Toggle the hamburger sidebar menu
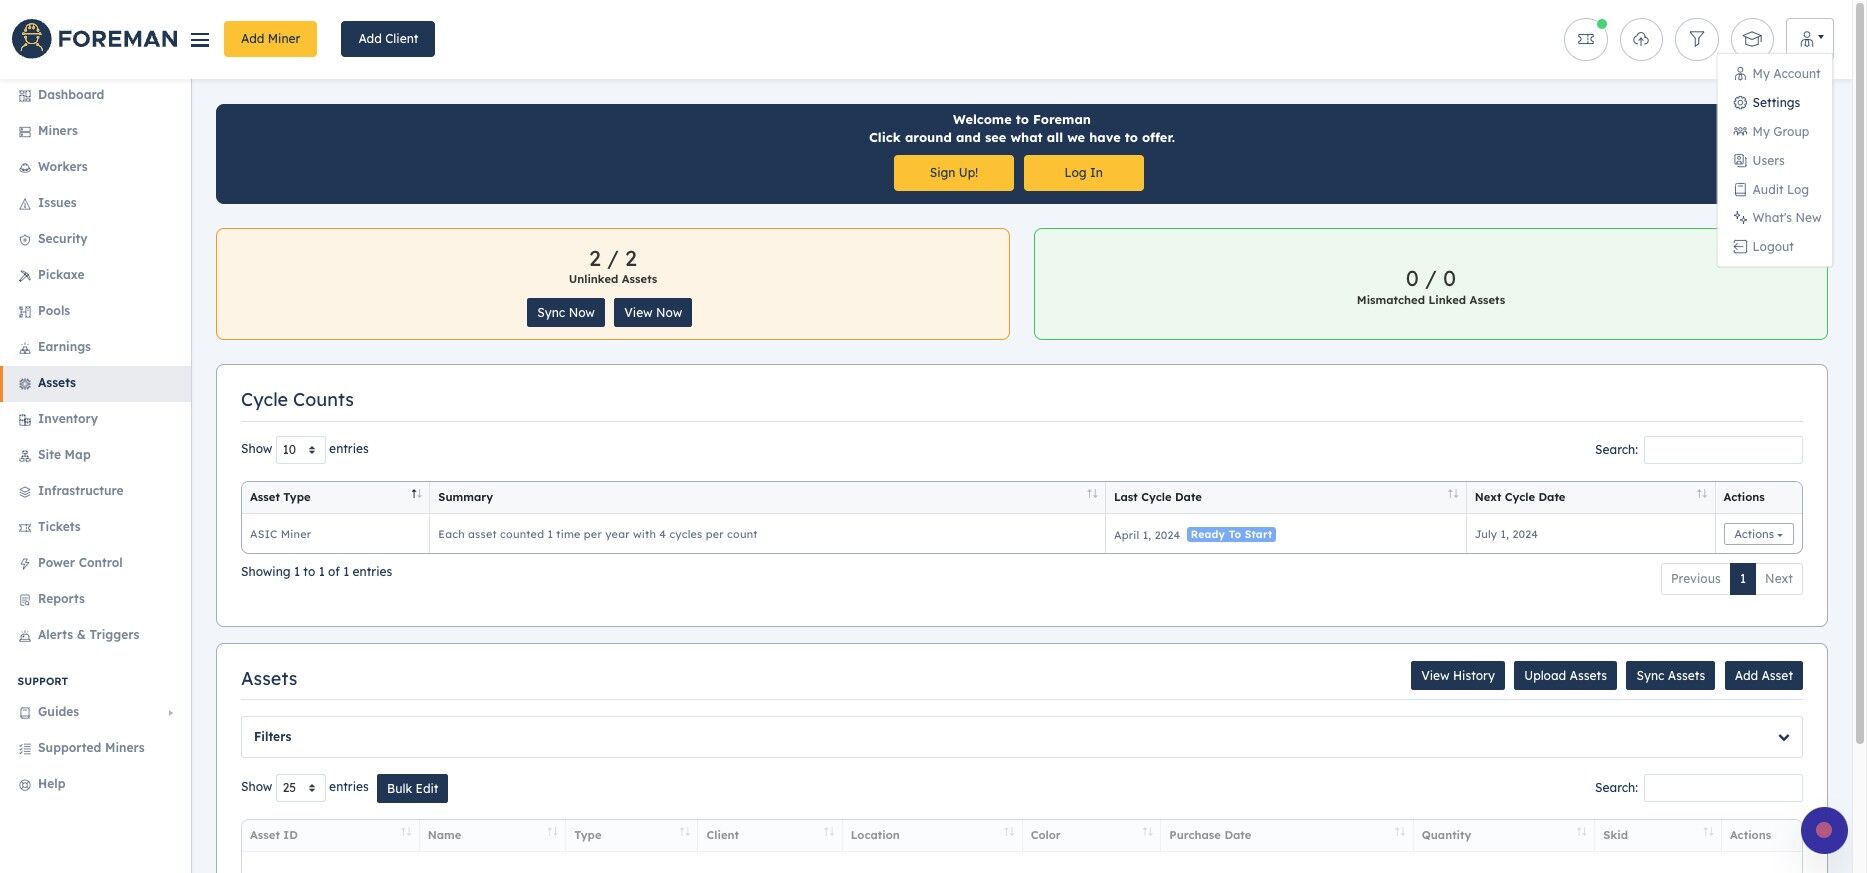1867x873 pixels. click(x=200, y=40)
